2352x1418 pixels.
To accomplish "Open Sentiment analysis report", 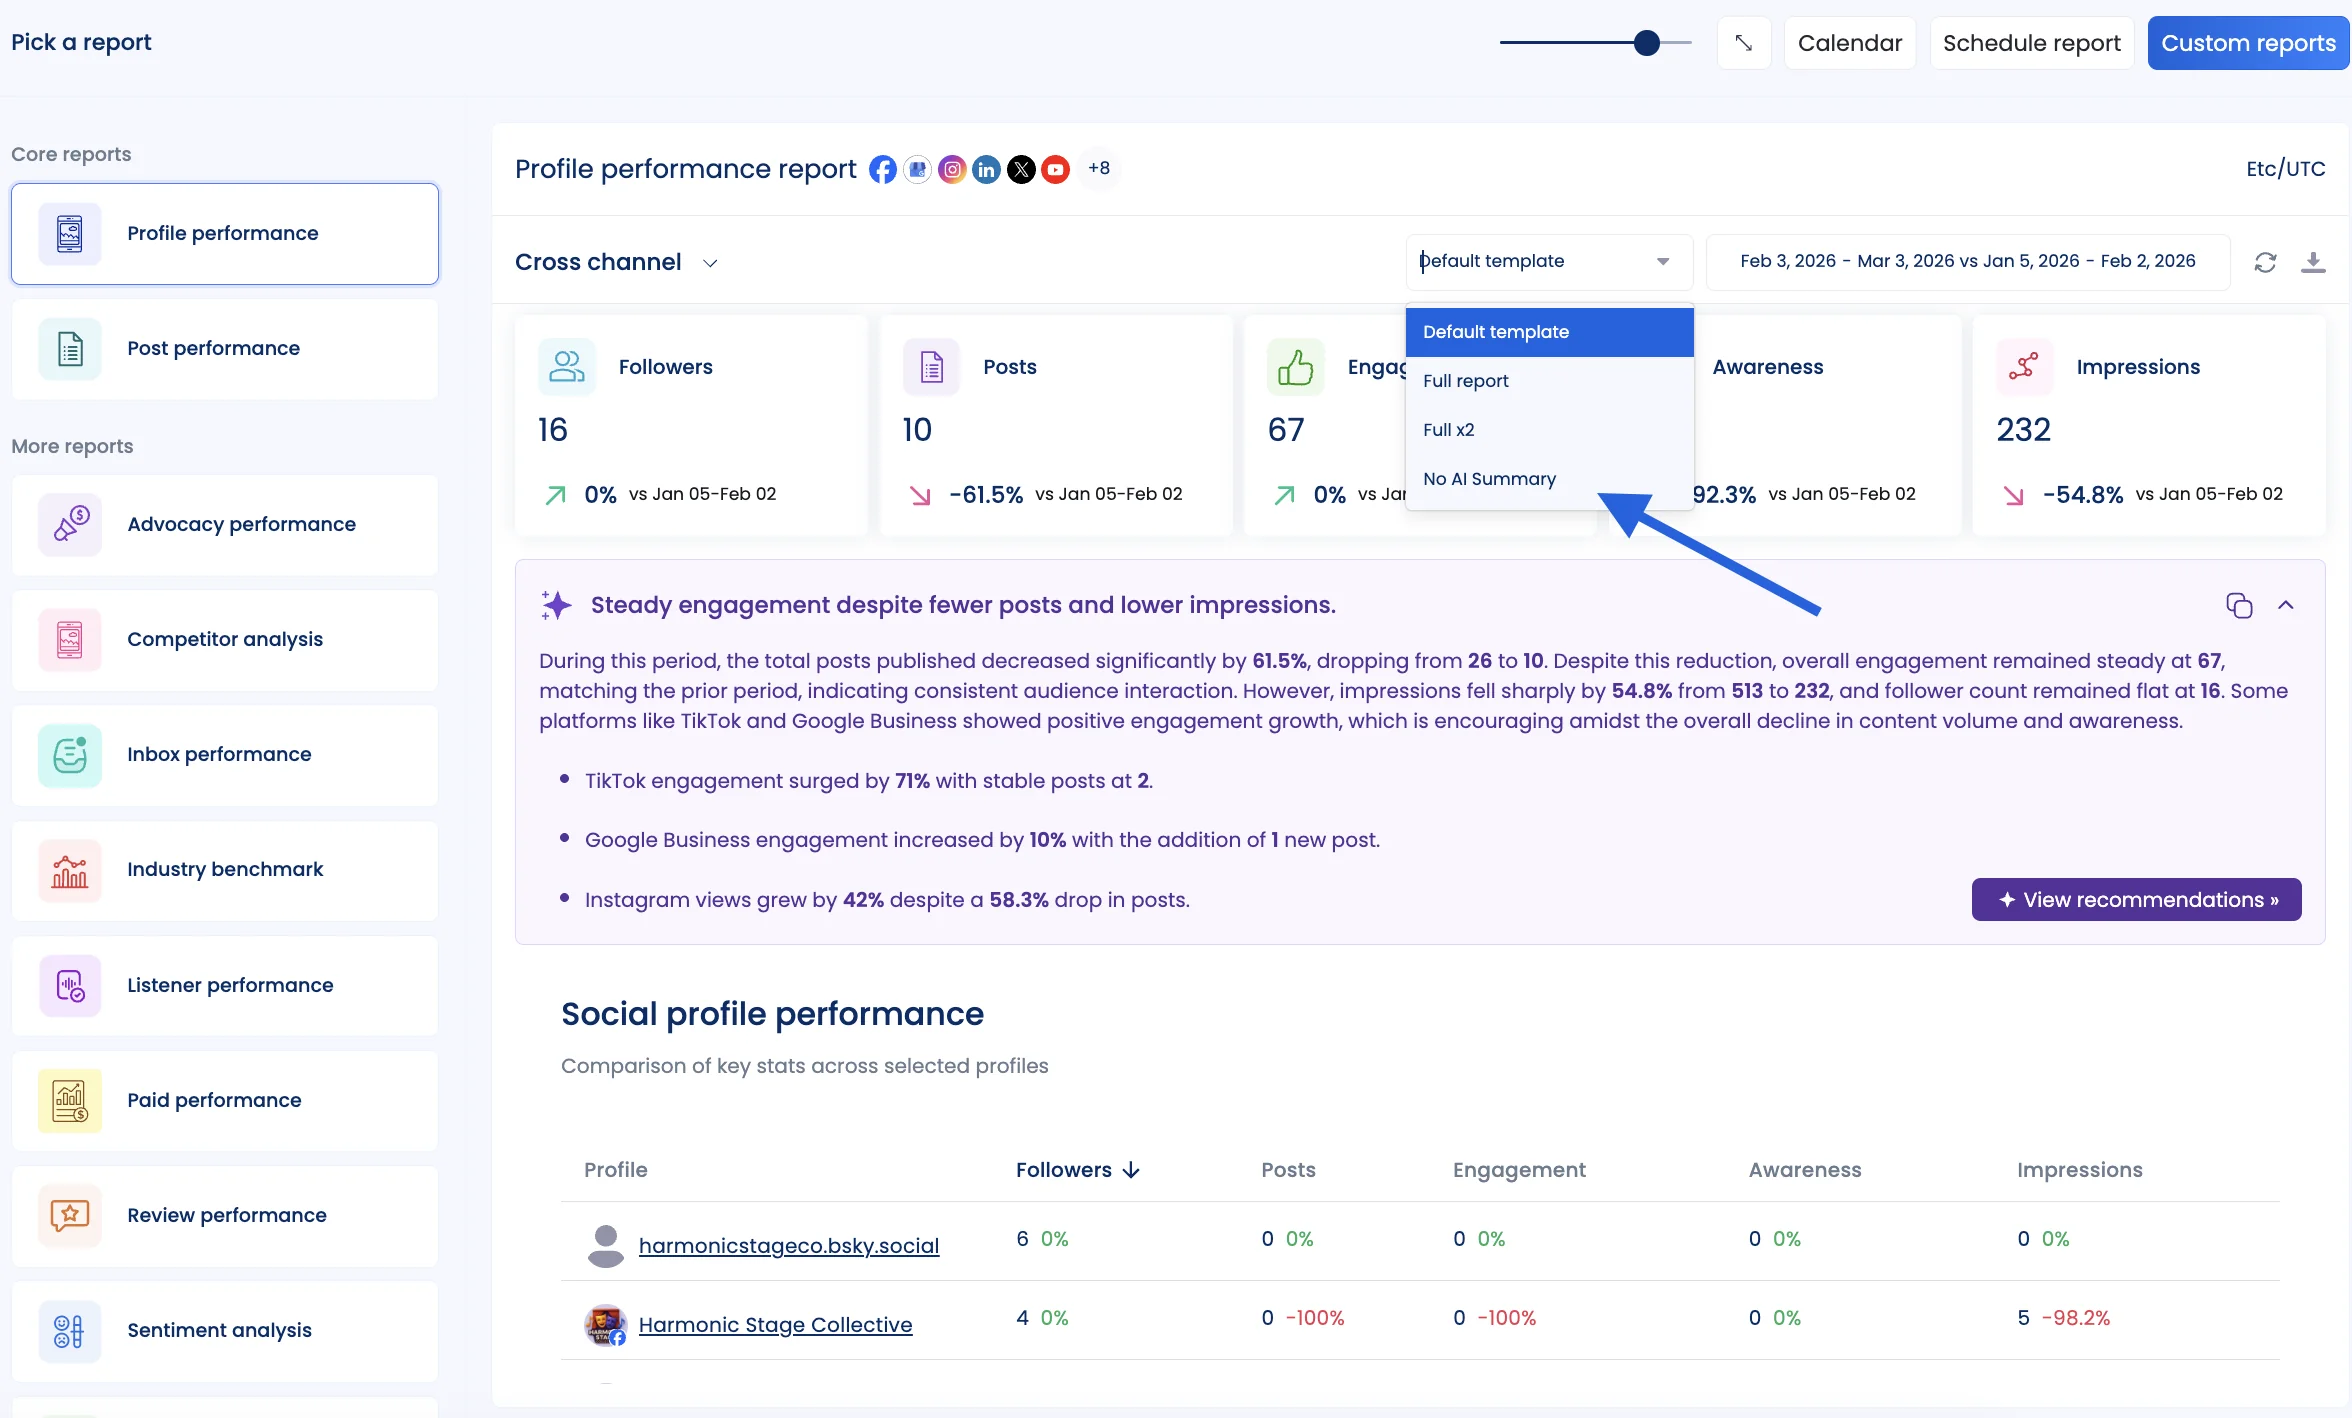I will point(225,1331).
